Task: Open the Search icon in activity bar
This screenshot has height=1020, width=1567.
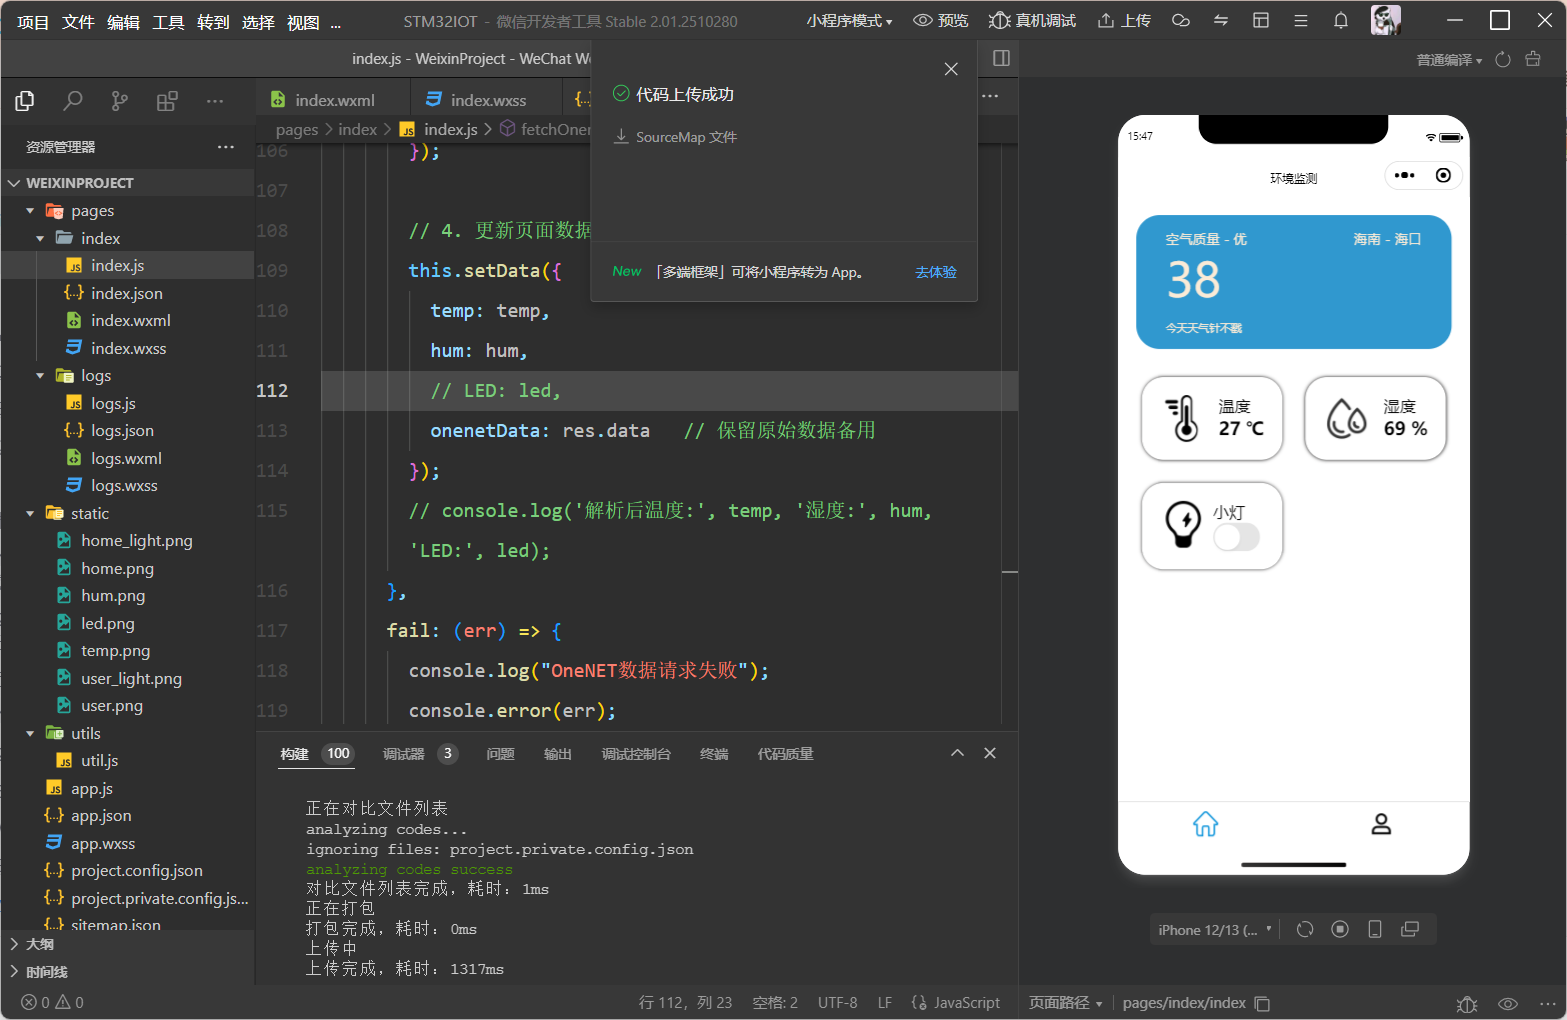Action: (x=73, y=101)
